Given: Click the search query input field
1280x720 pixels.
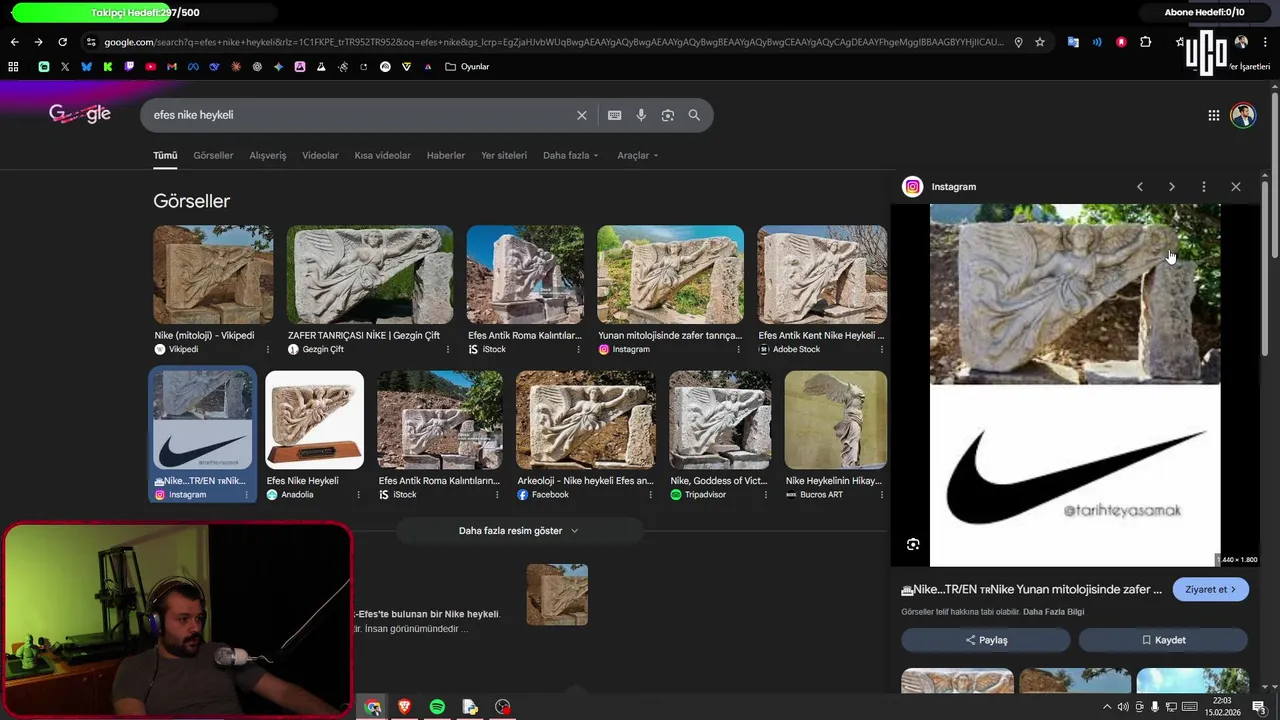Looking at the screenshot, I should point(360,115).
